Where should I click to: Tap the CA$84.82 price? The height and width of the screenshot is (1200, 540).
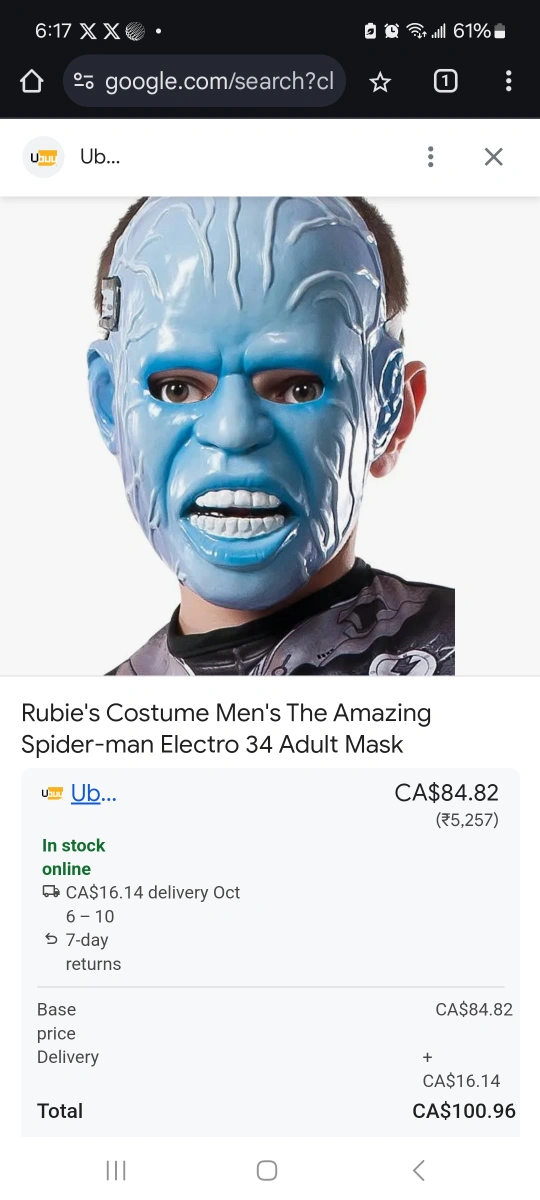[447, 792]
